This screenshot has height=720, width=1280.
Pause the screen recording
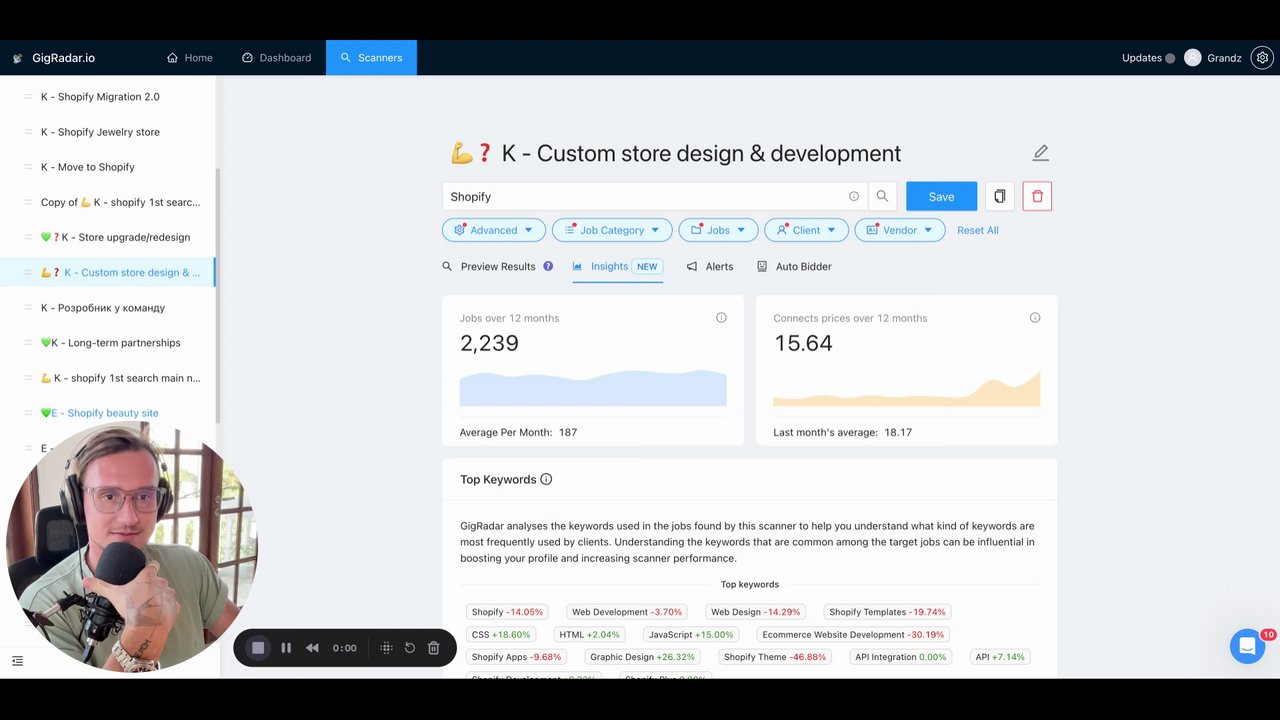pyautogui.click(x=286, y=648)
